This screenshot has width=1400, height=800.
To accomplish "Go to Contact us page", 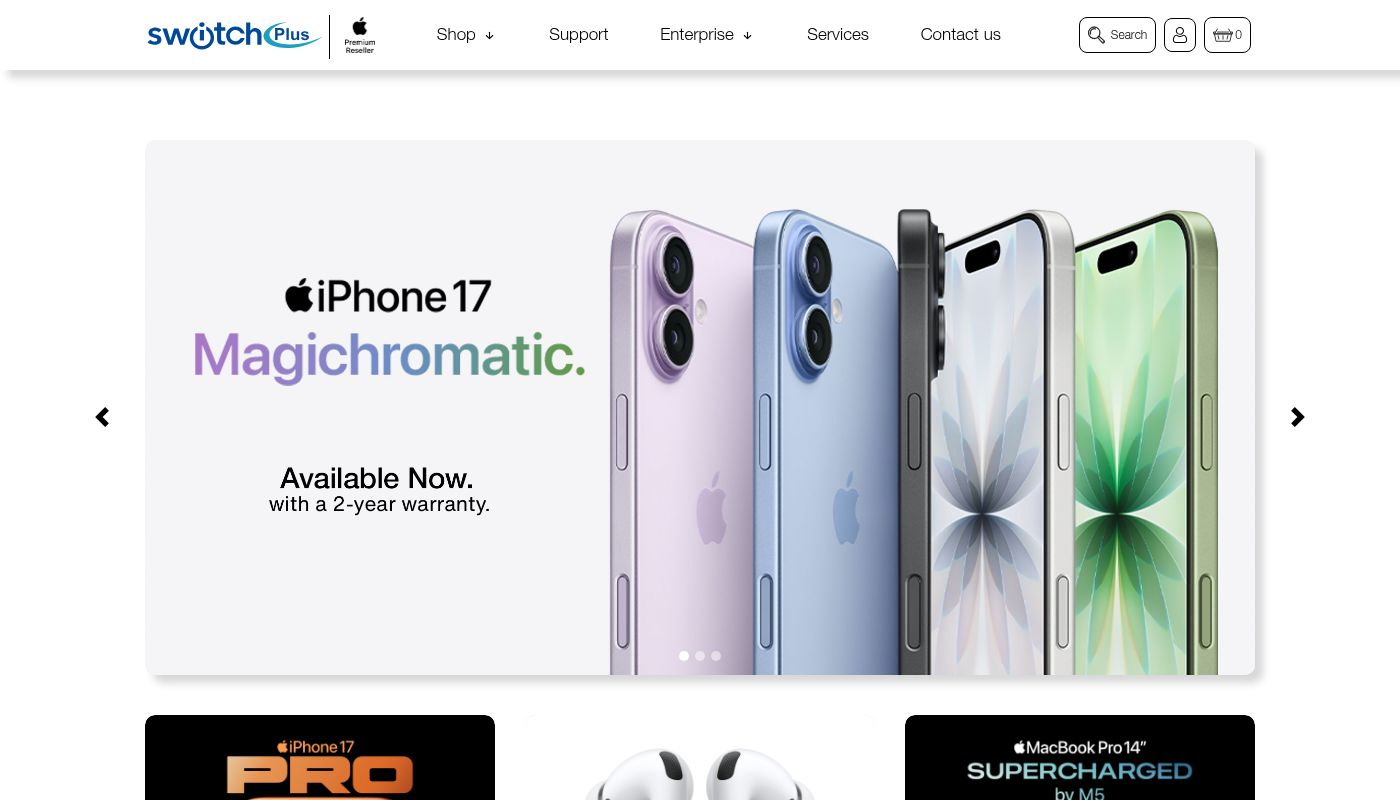I will click(x=960, y=35).
